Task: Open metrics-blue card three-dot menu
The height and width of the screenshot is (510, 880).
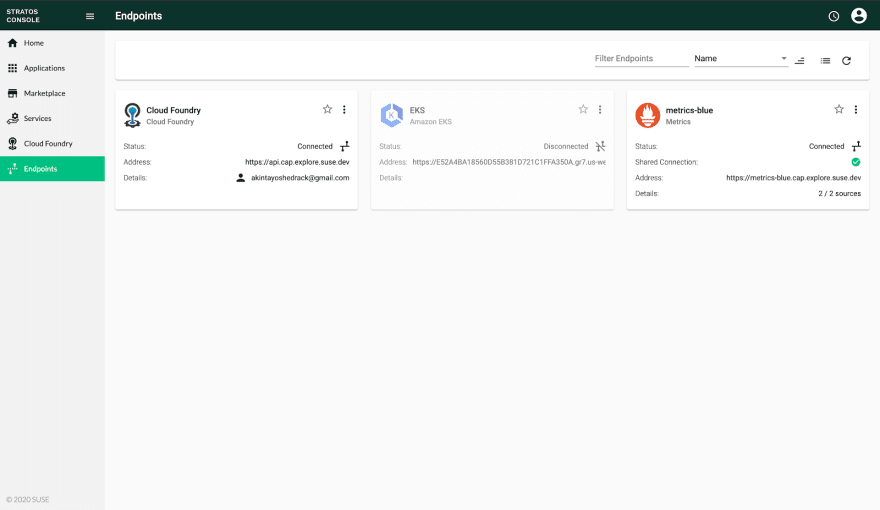Action: [856, 109]
